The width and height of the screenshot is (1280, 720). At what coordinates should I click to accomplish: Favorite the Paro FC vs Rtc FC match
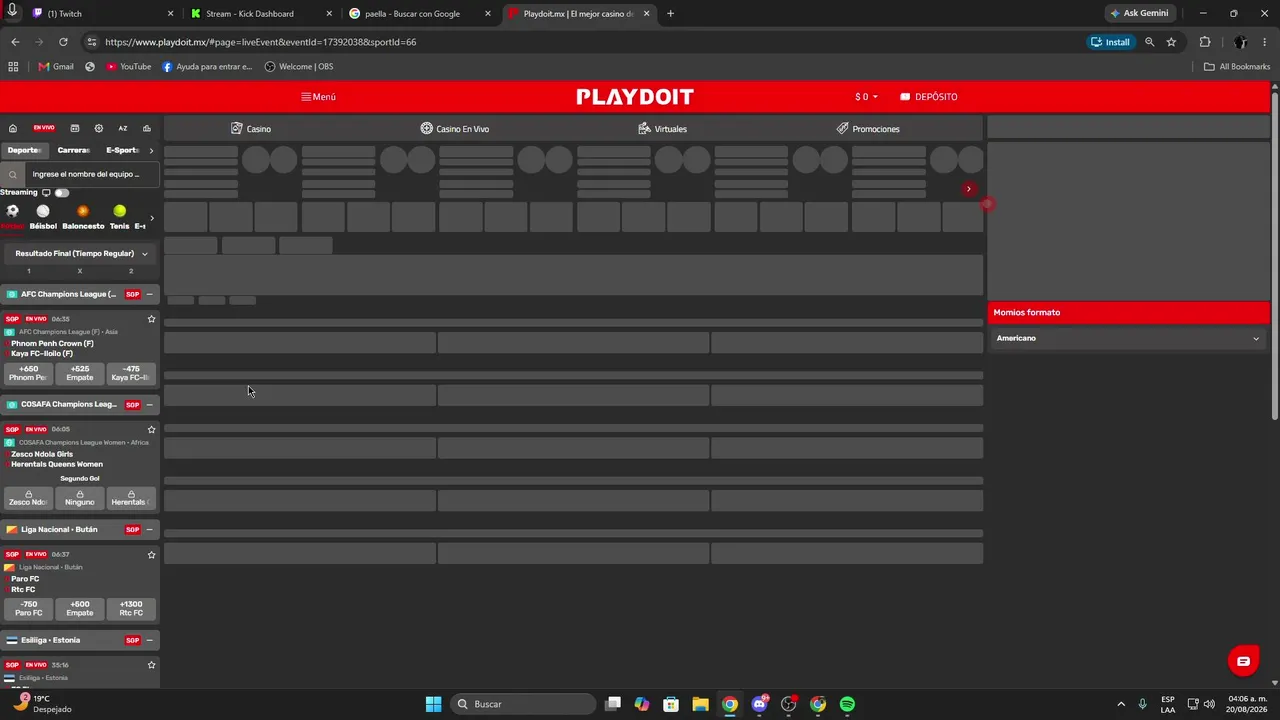point(152,554)
